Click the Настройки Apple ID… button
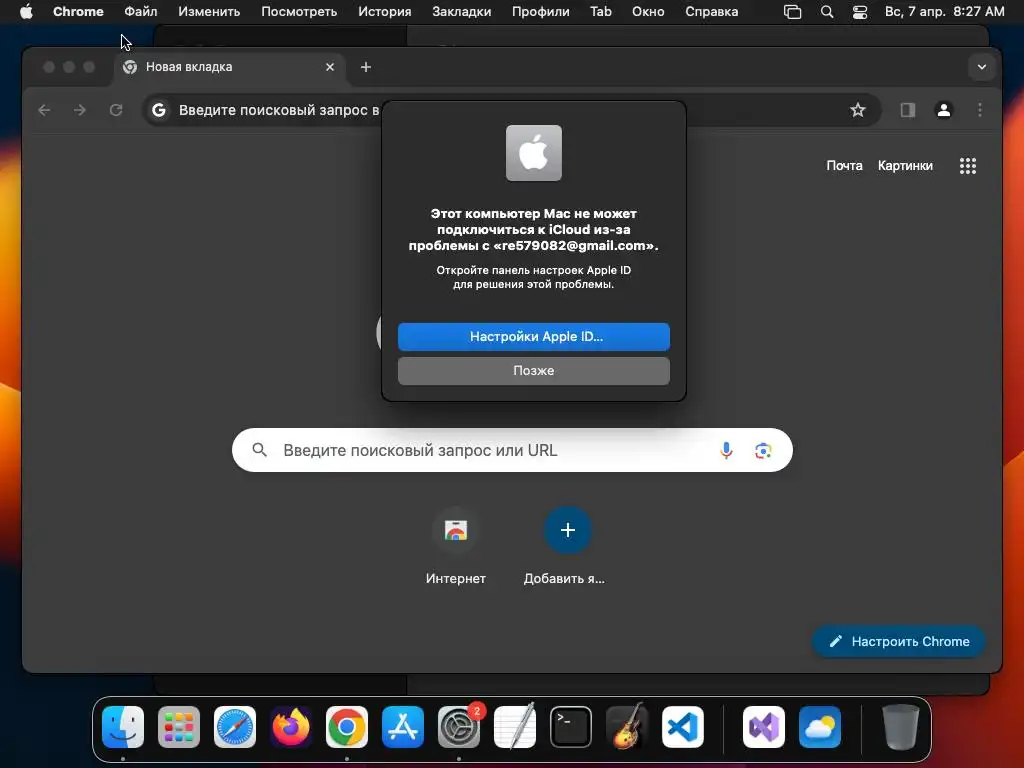1024x768 pixels. [534, 336]
